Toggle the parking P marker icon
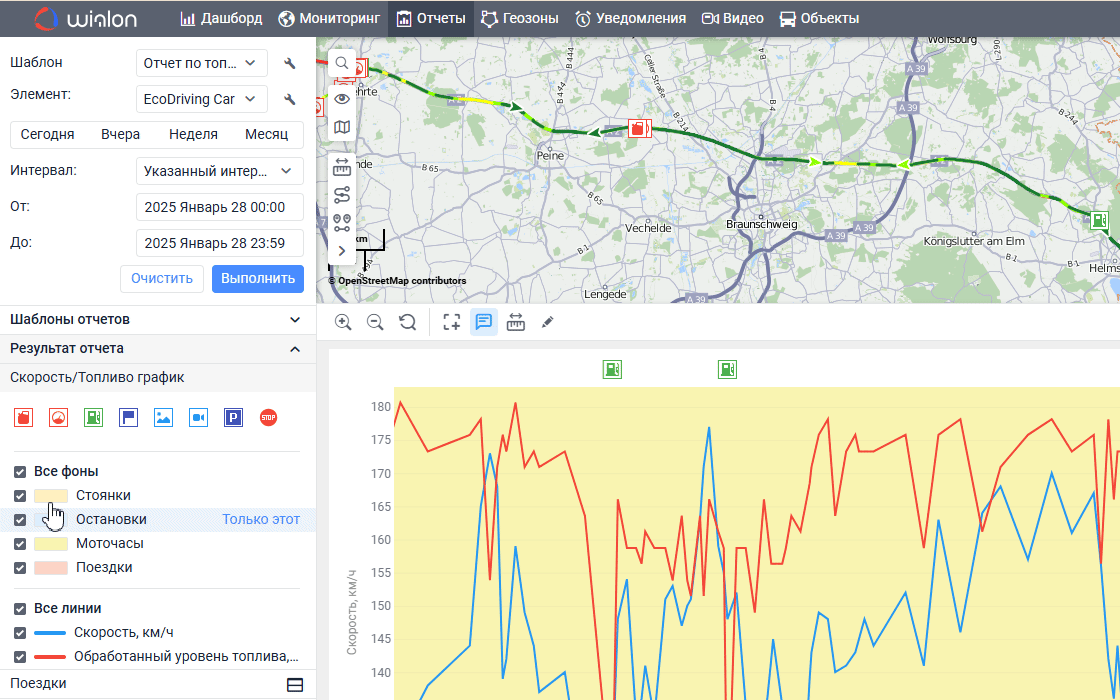Image resolution: width=1120 pixels, height=700 pixels. click(234, 418)
